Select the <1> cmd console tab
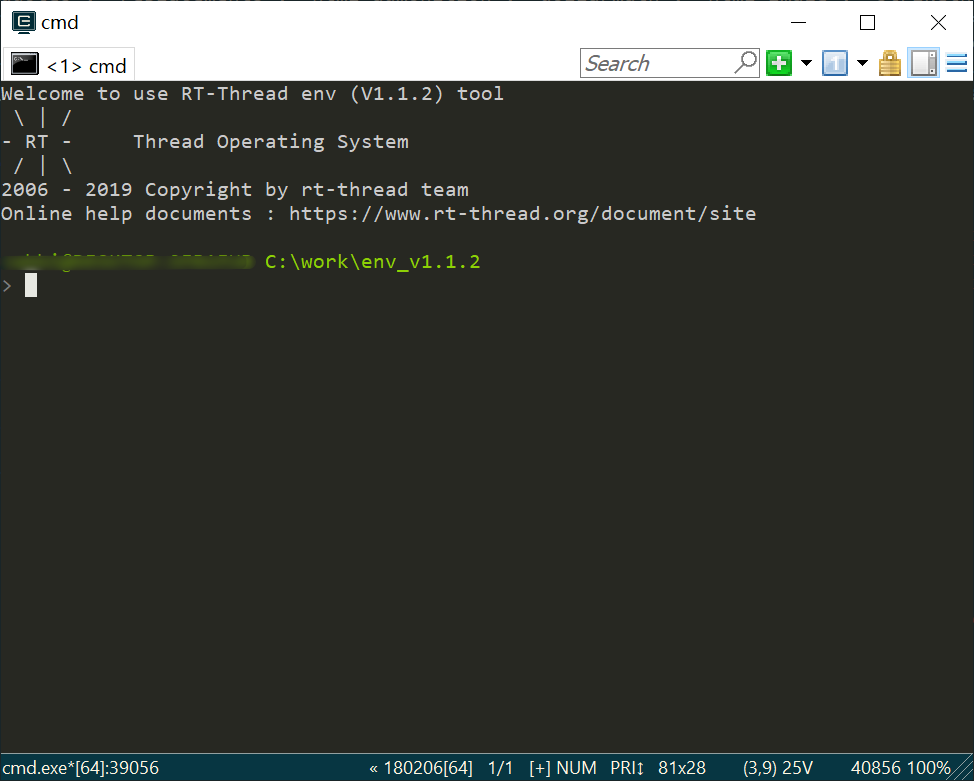 point(69,65)
